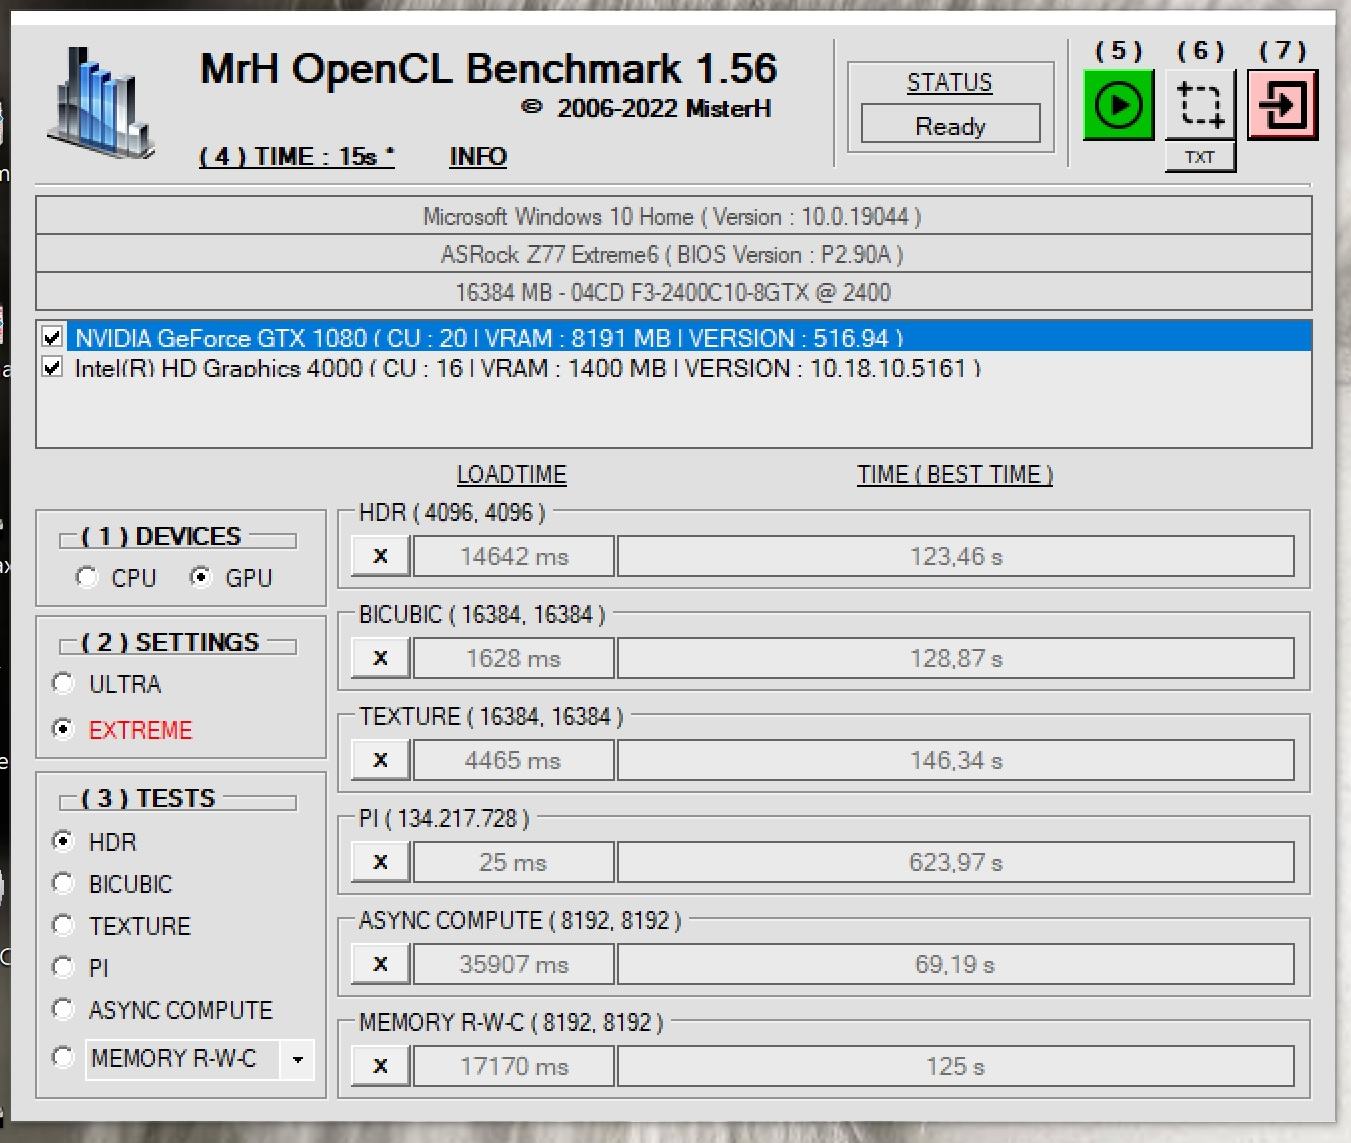The image size is (1351, 1143).
Task: Click the PI time field 623,97 s
Action: point(956,862)
